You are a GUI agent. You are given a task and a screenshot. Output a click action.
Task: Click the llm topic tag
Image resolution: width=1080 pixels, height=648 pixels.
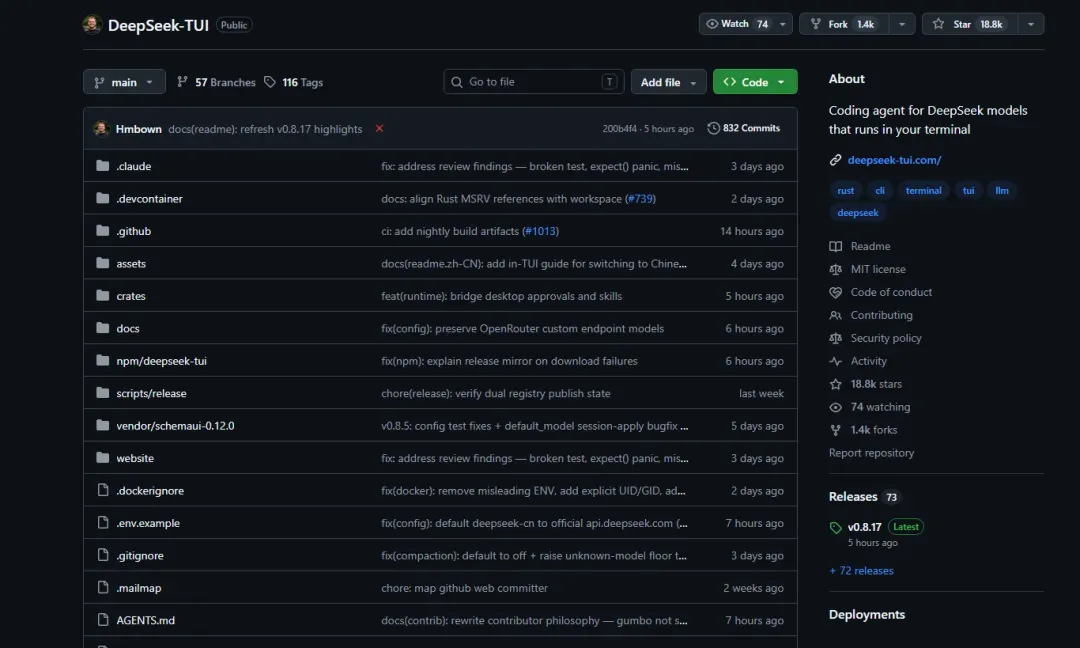[1001, 191]
